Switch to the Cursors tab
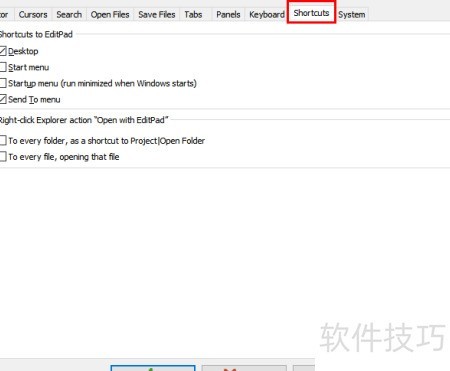450x371 pixels. pos(33,15)
